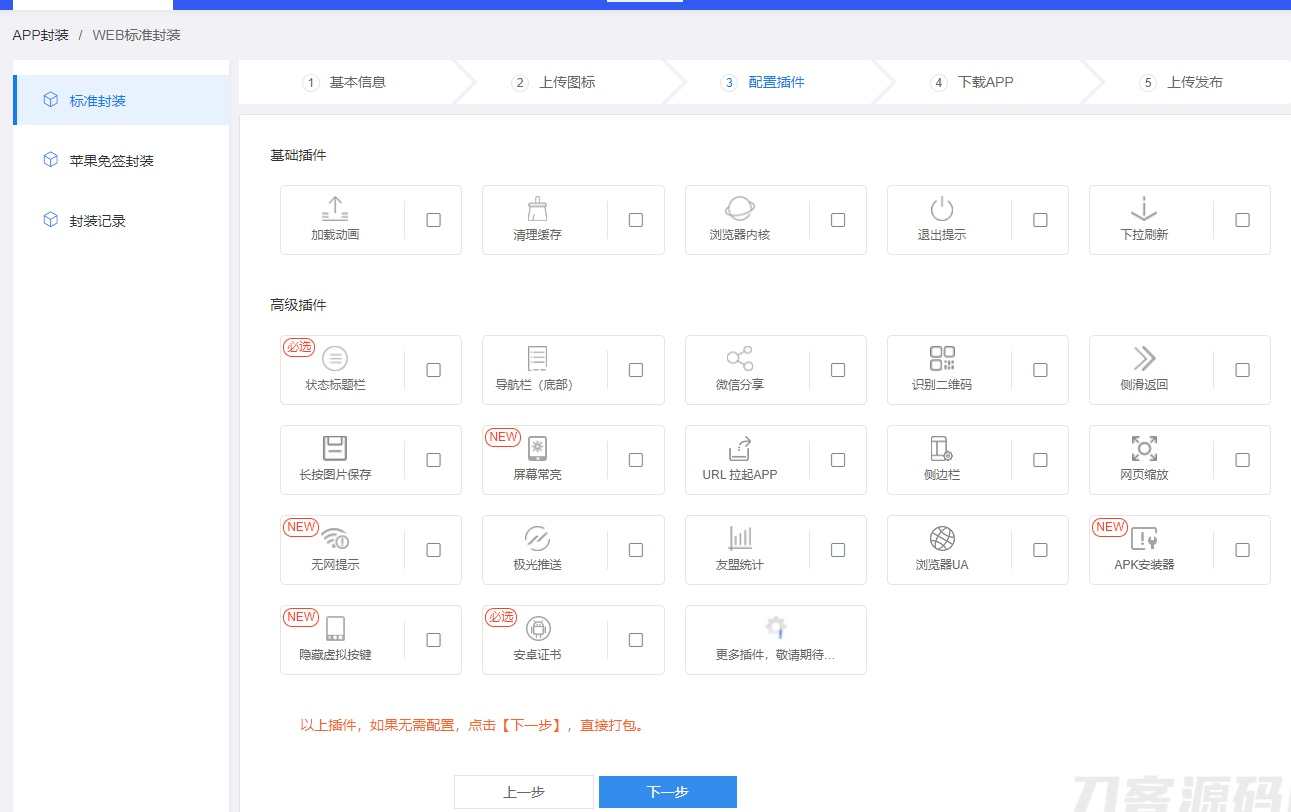
Task: Click the APP封装 breadcrumb link
Action: tap(41, 35)
